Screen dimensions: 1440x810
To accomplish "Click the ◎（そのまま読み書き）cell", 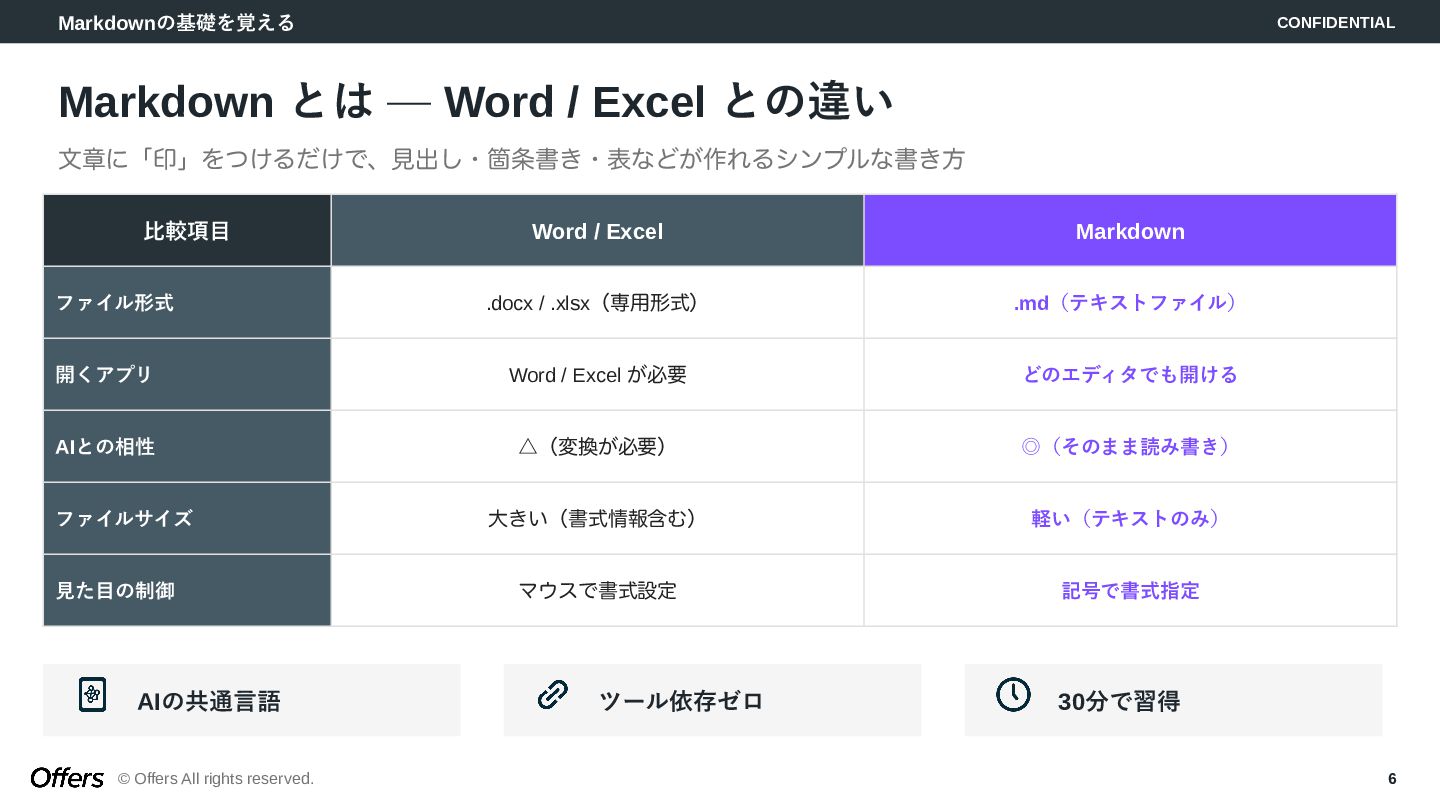I will pyautogui.click(x=1130, y=446).
